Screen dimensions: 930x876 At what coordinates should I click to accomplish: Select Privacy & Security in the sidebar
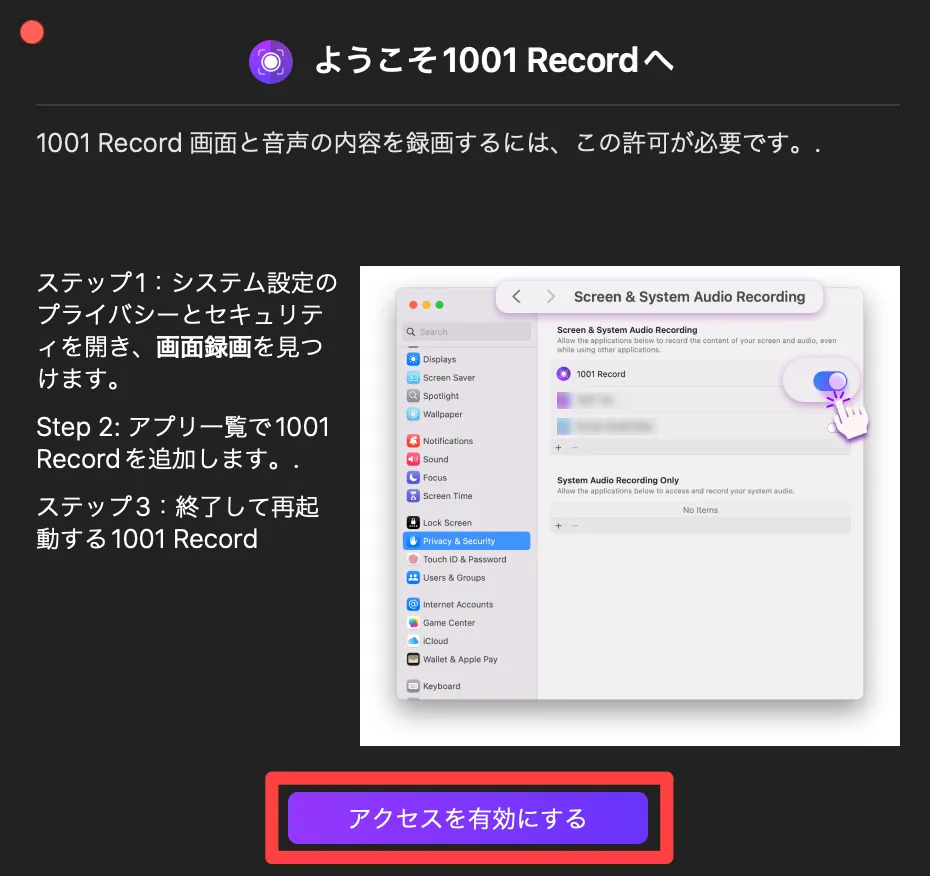(466, 541)
